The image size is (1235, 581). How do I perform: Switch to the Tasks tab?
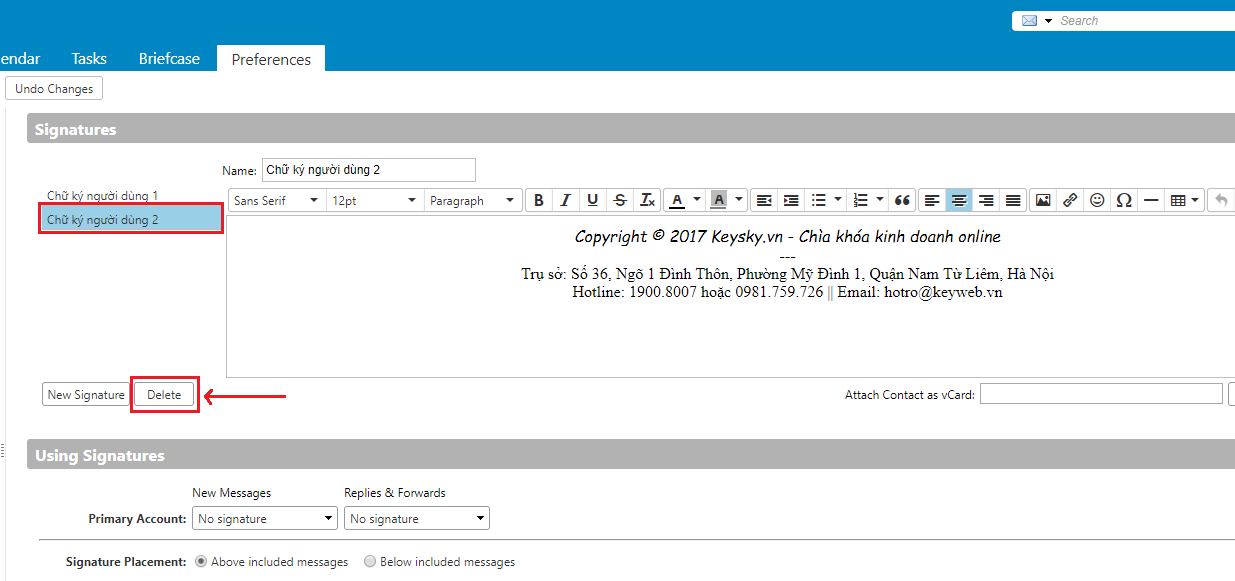pyautogui.click(x=89, y=59)
